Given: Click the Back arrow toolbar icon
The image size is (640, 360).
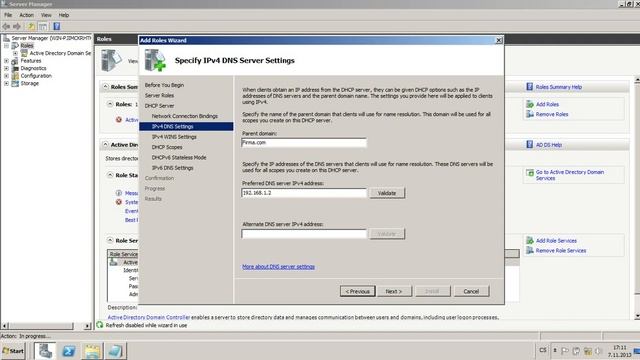Looking at the screenshot, I should (x=6, y=27).
